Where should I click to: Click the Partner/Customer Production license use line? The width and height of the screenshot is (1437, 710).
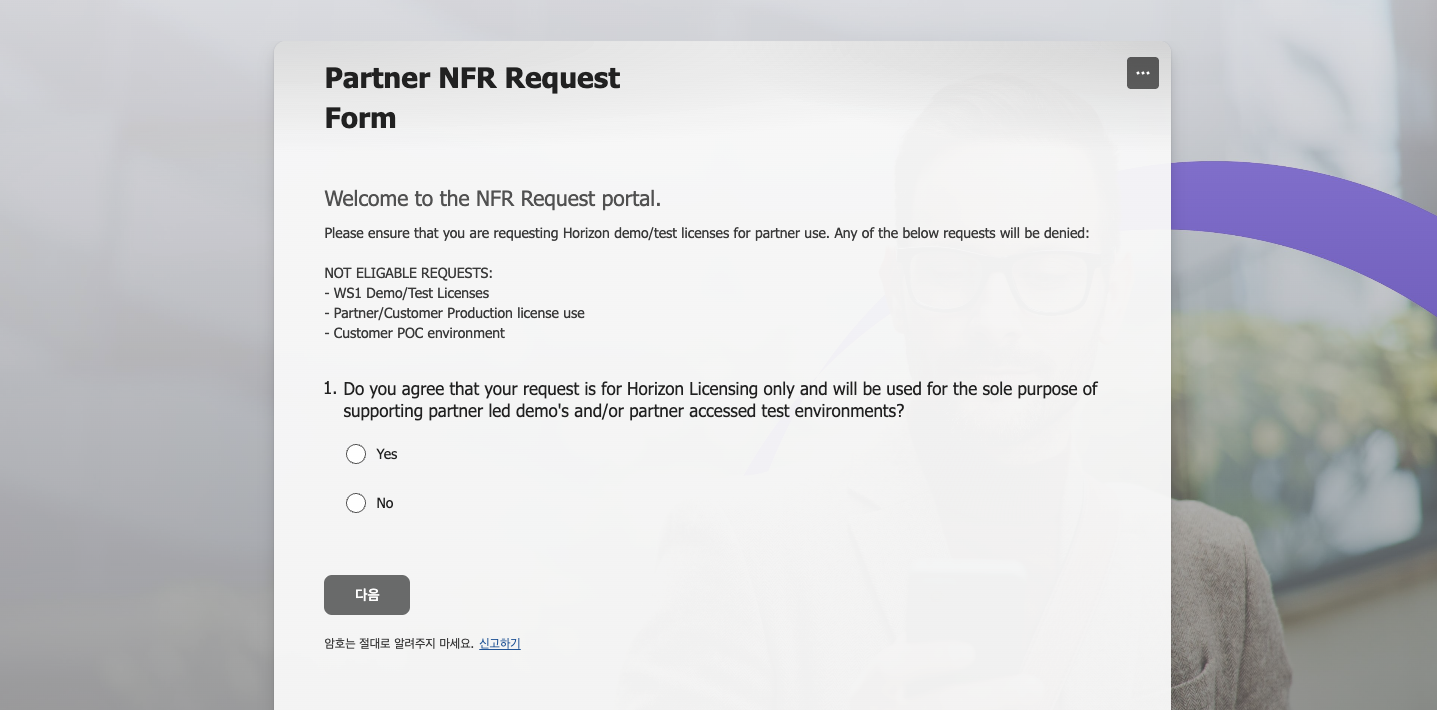point(454,313)
